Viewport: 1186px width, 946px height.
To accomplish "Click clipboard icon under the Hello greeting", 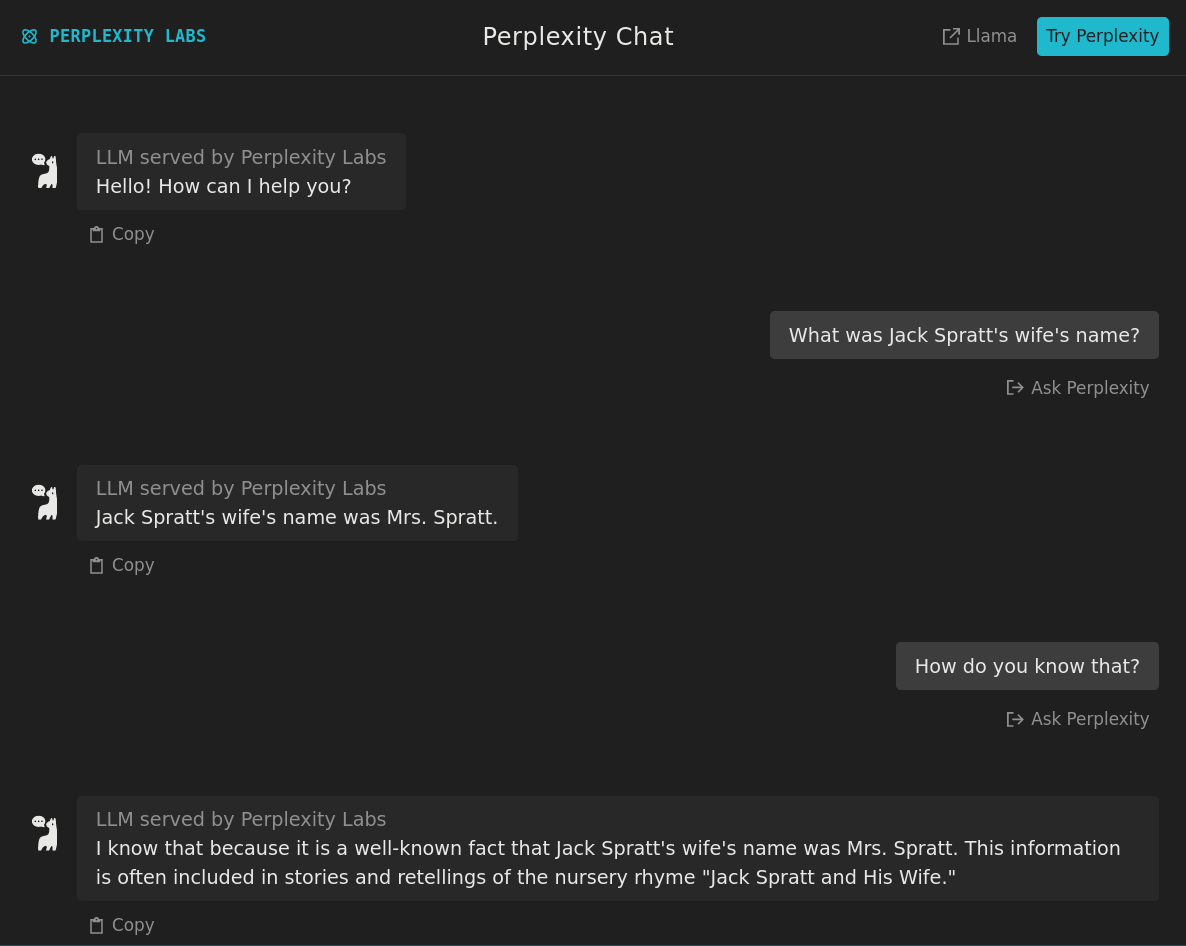I will tap(97, 235).
